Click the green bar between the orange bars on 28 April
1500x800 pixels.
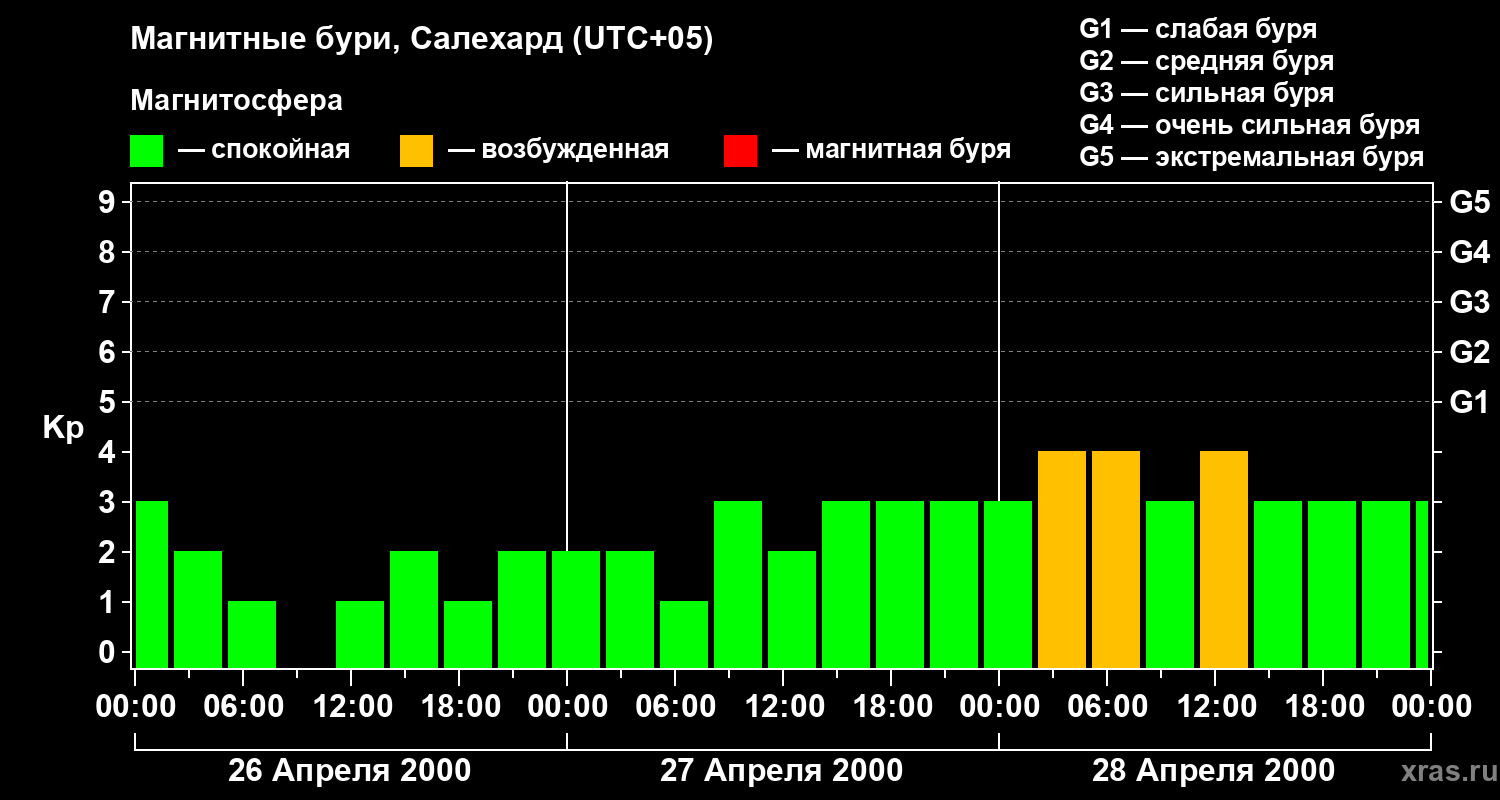pos(1170,585)
